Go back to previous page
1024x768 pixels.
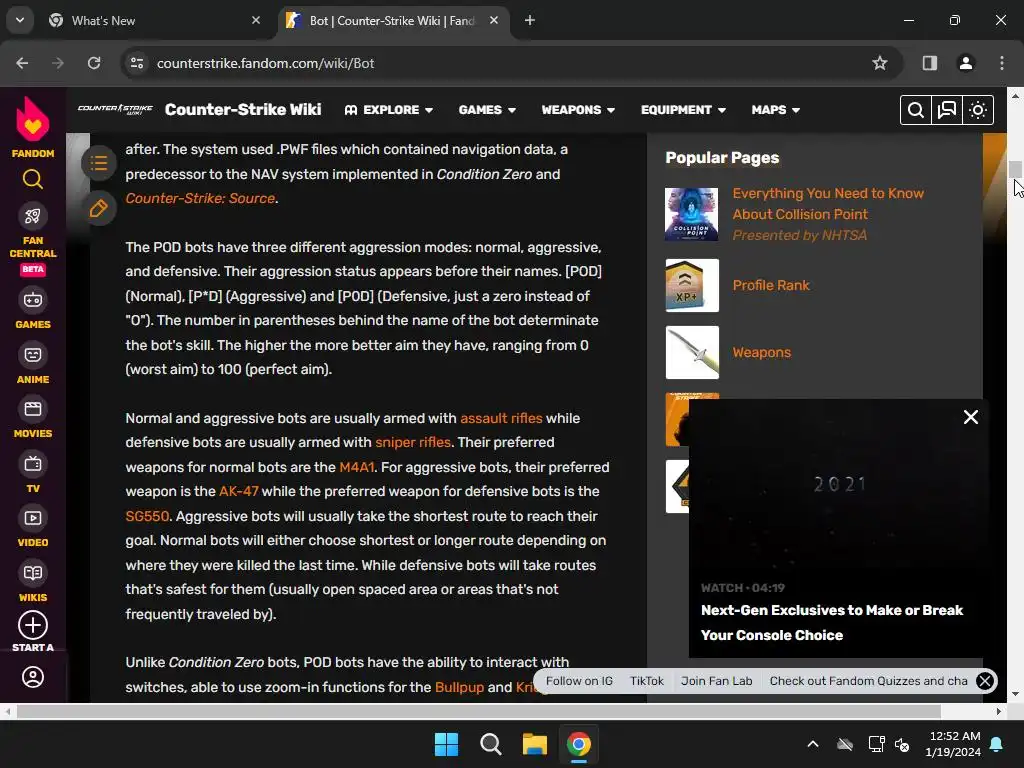22,63
